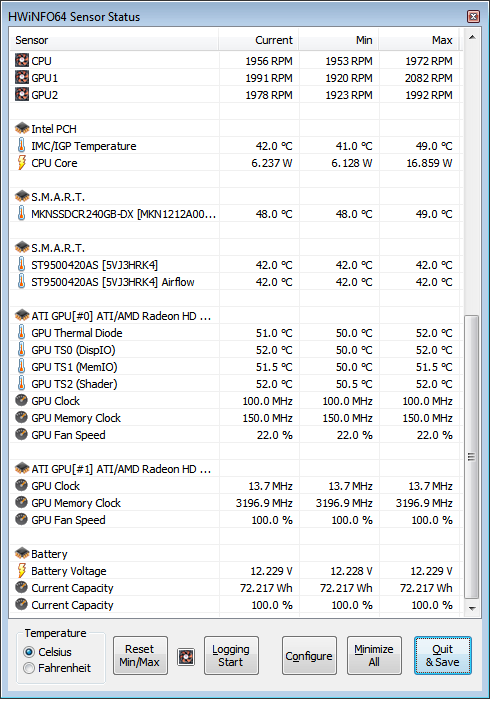Click the GPU Clock gauge icon under GPU[#0]
Viewport: 491px width, 701px height.
point(21,400)
